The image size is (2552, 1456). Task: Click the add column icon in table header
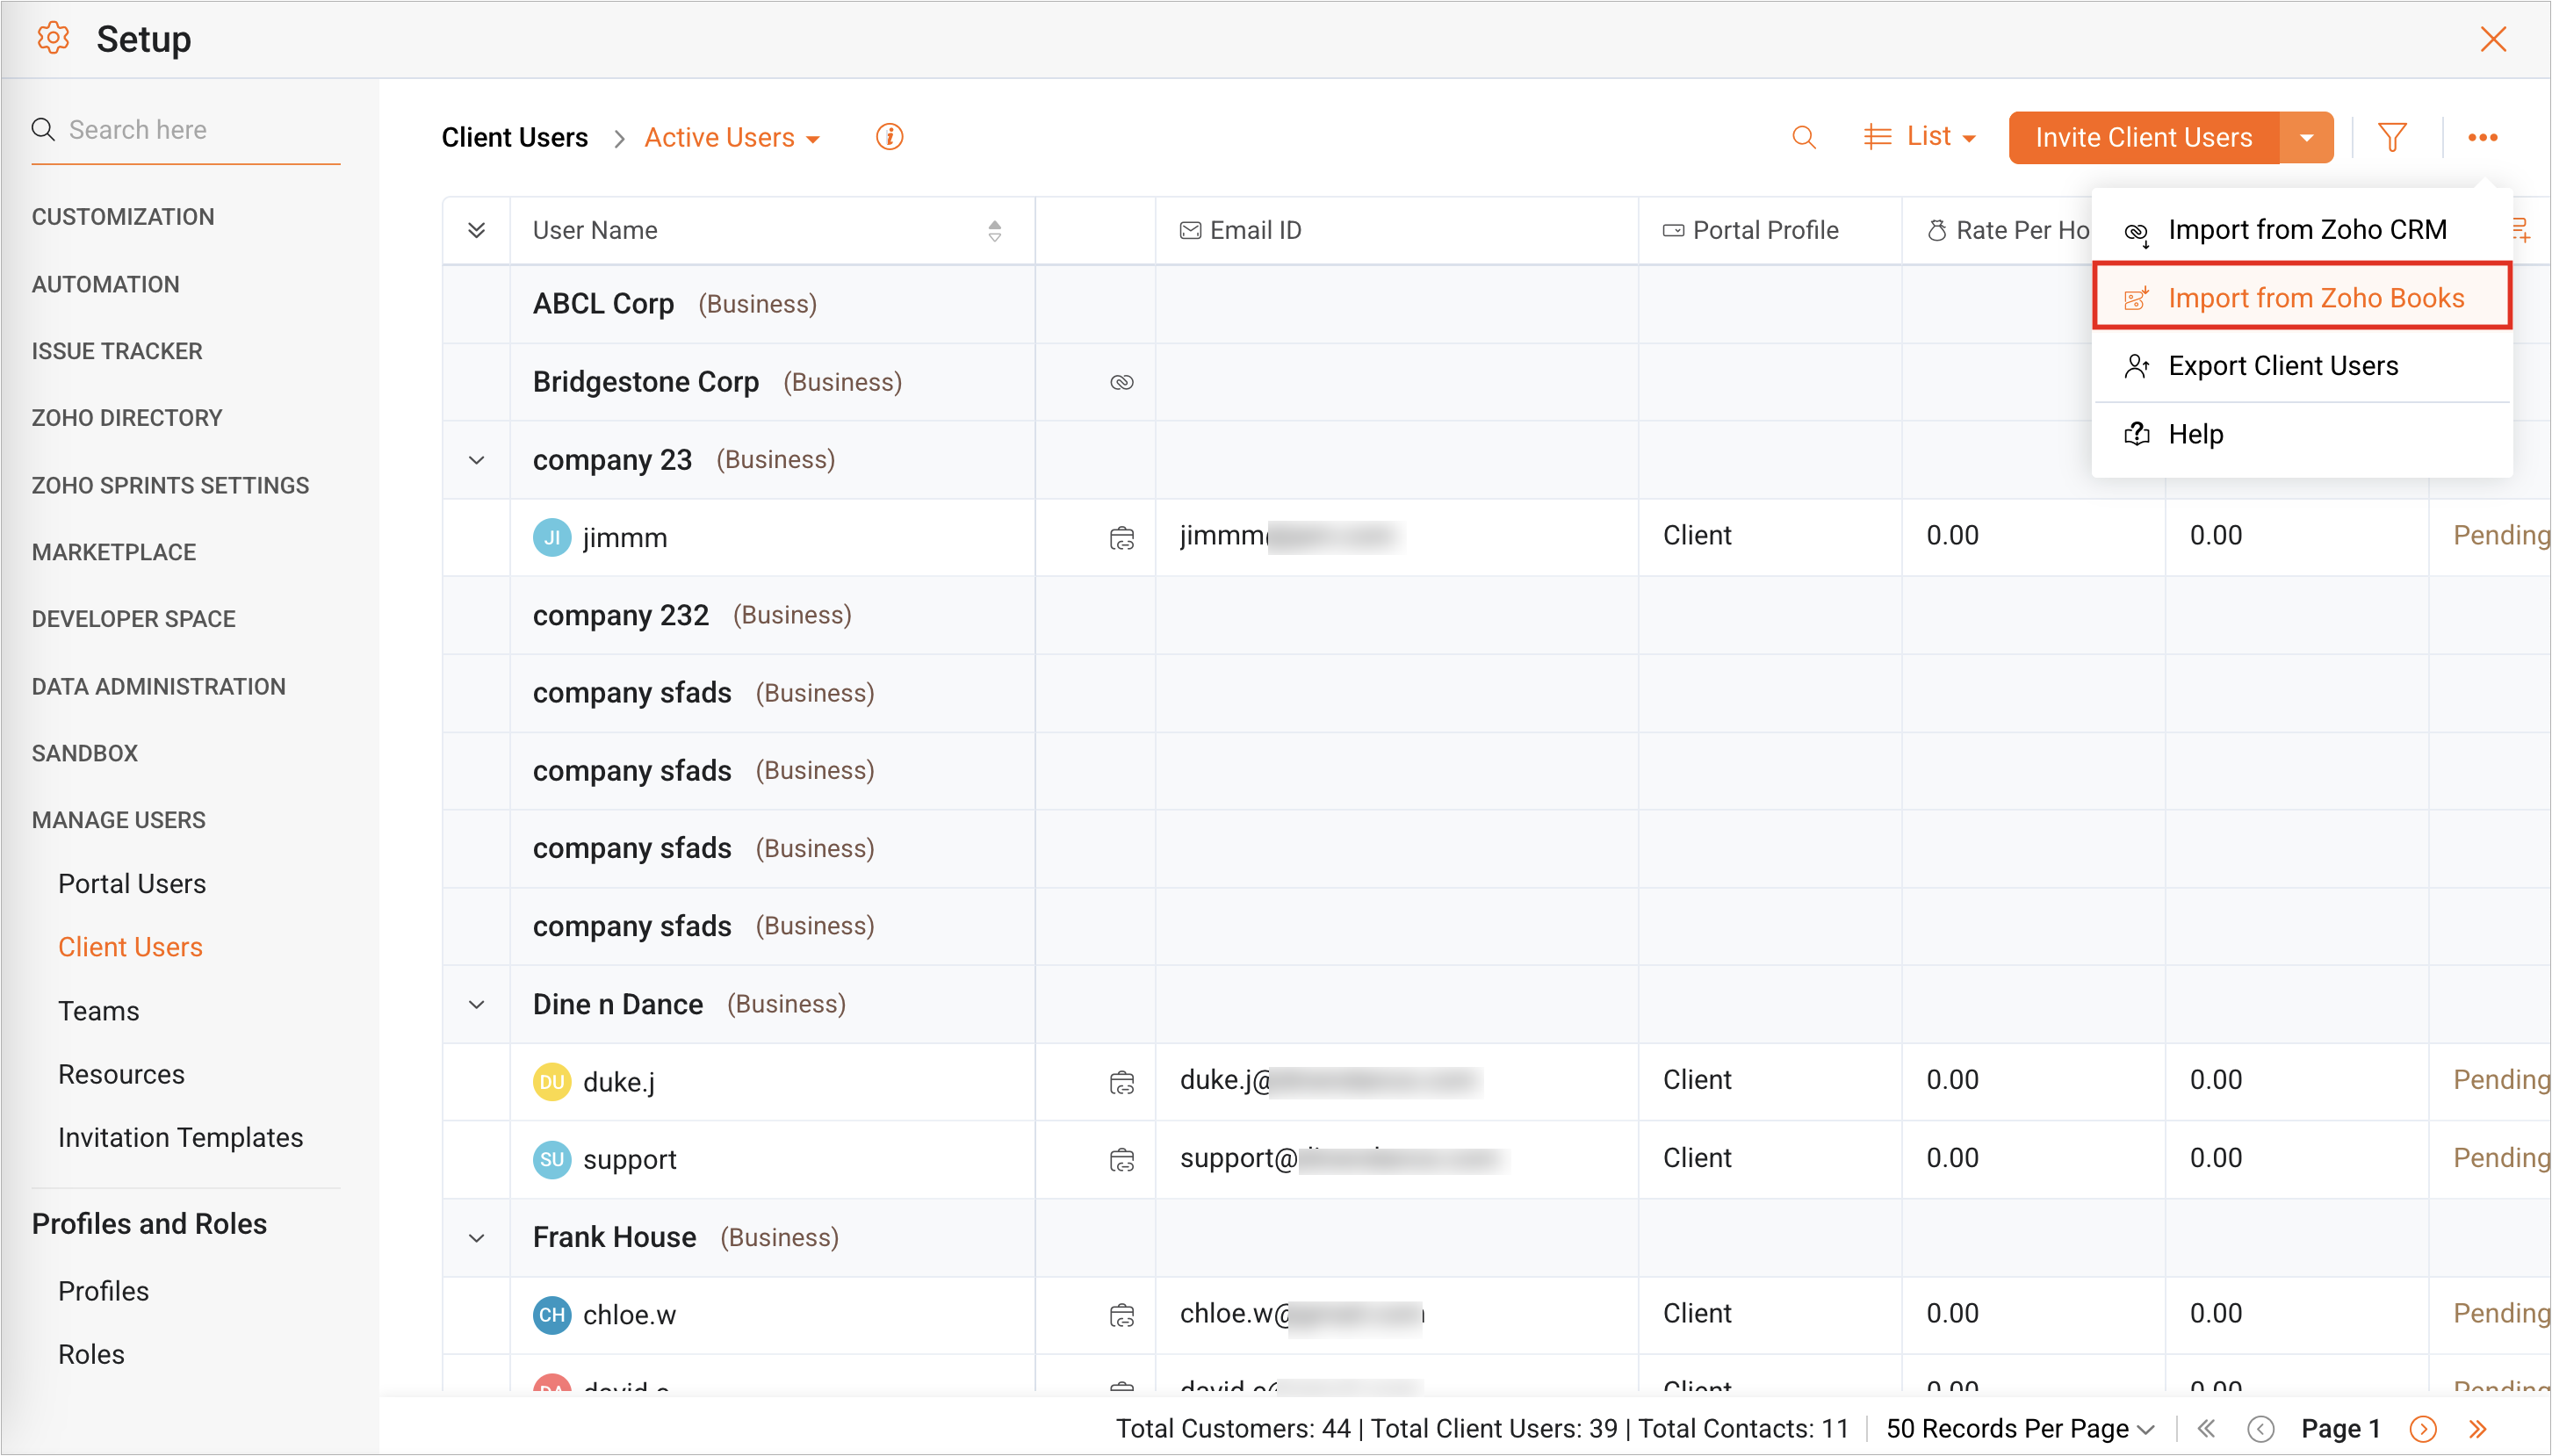pos(2522,230)
